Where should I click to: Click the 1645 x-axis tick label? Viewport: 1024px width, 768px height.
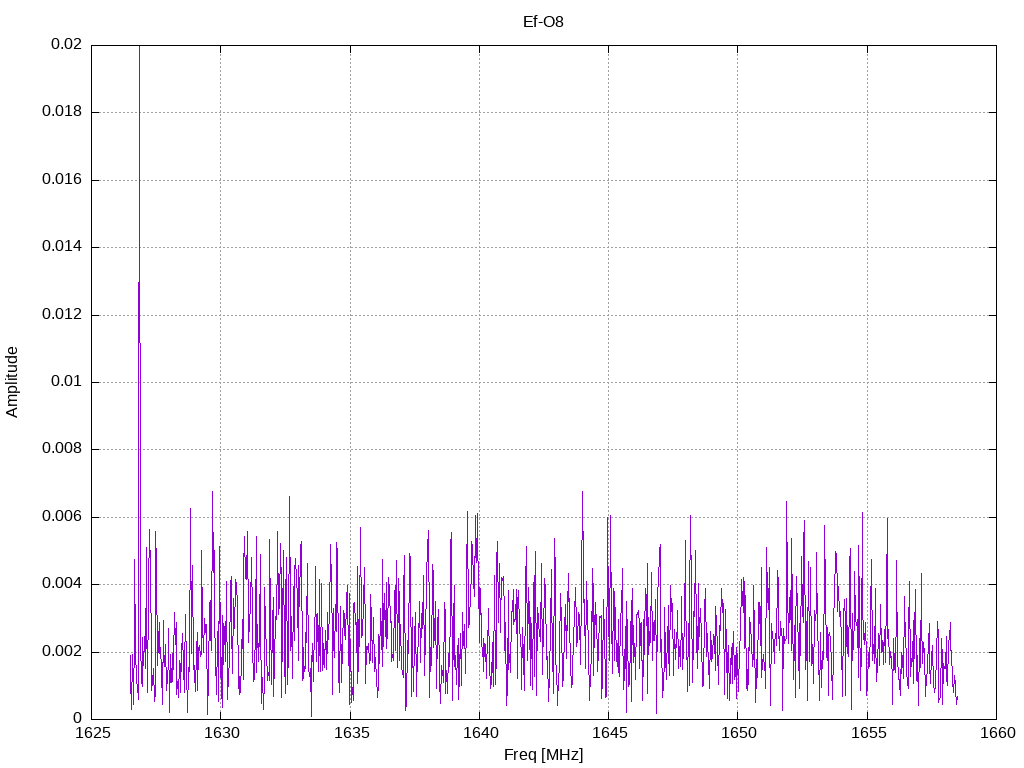(x=608, y=734)
